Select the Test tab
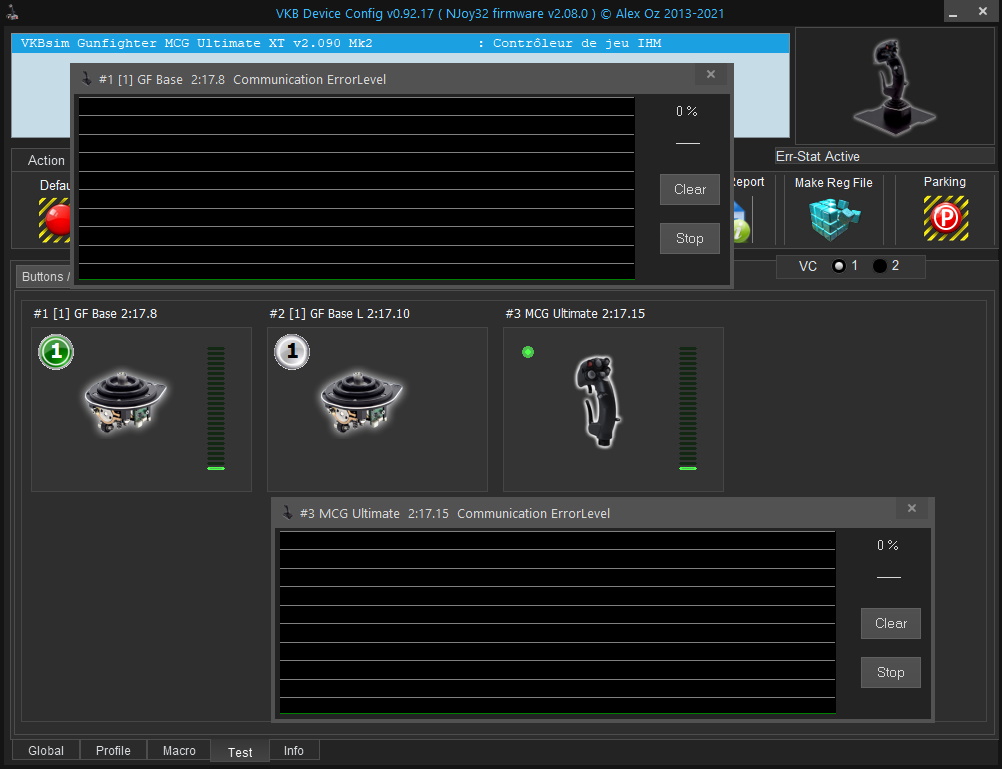1002x769 pixels. pyautogui.click(x=240, y=752)
